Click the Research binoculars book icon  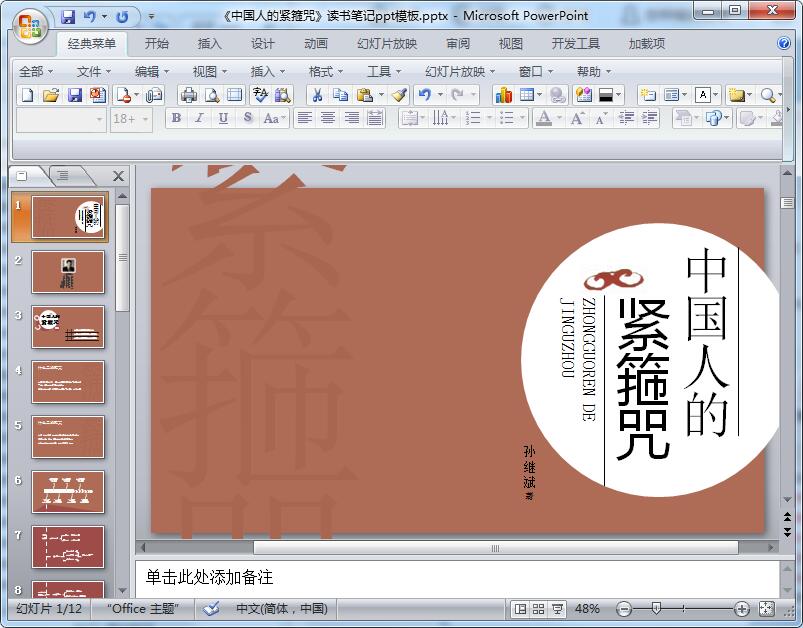coord(283,95)
